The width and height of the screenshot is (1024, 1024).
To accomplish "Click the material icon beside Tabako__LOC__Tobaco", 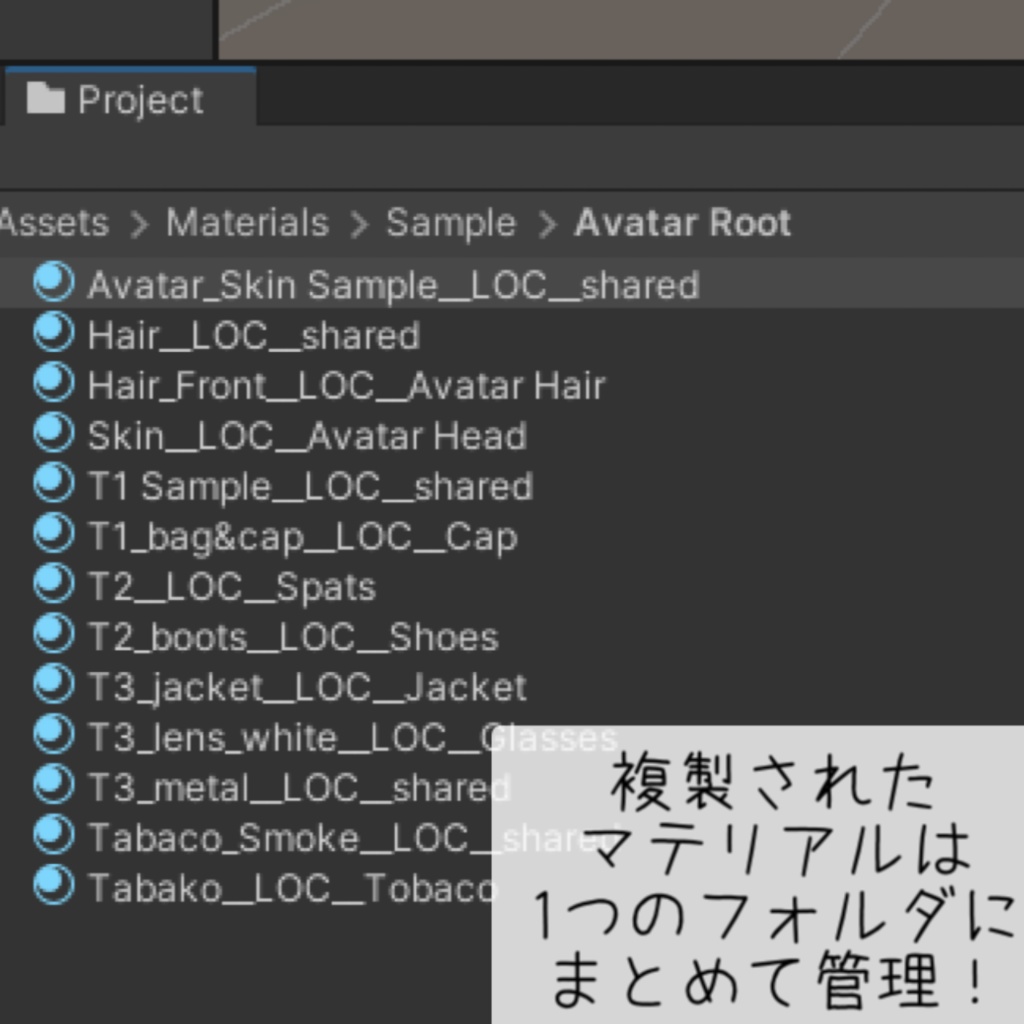I will click(52, 887).
